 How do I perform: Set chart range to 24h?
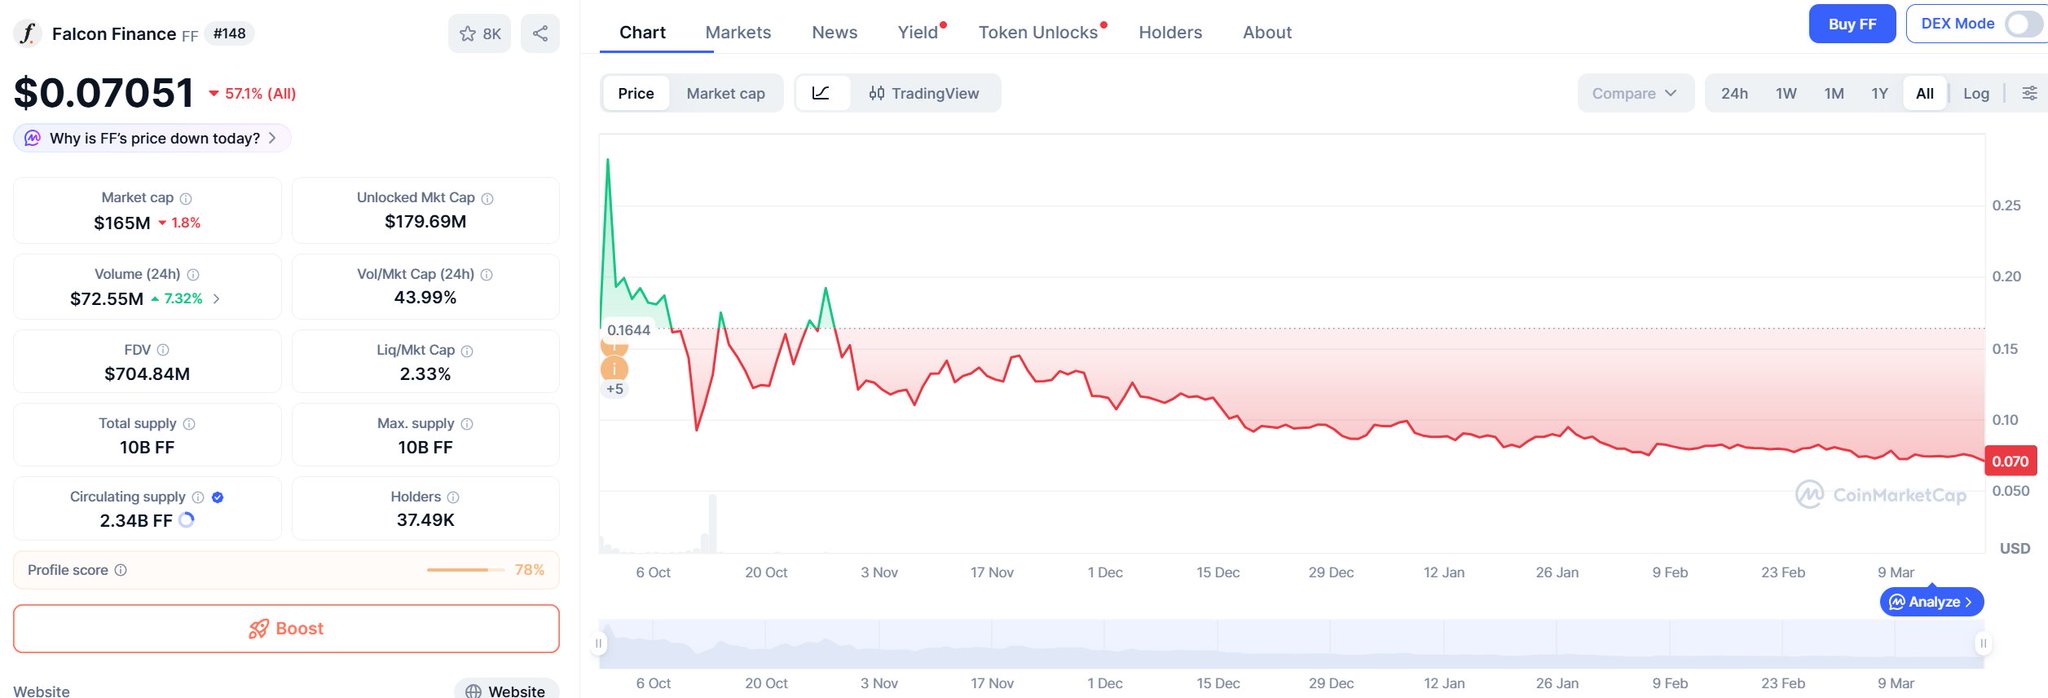coord(1734,93)
